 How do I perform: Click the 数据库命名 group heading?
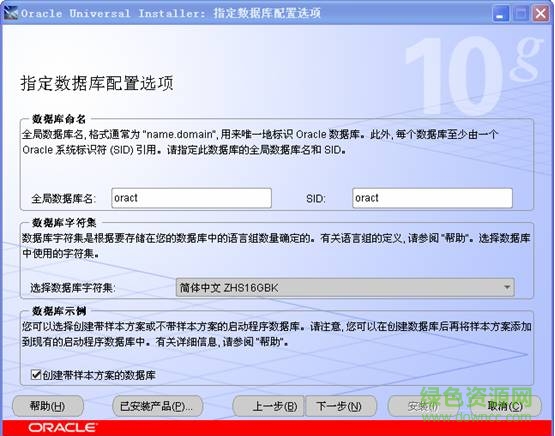(x=59, y=119)
